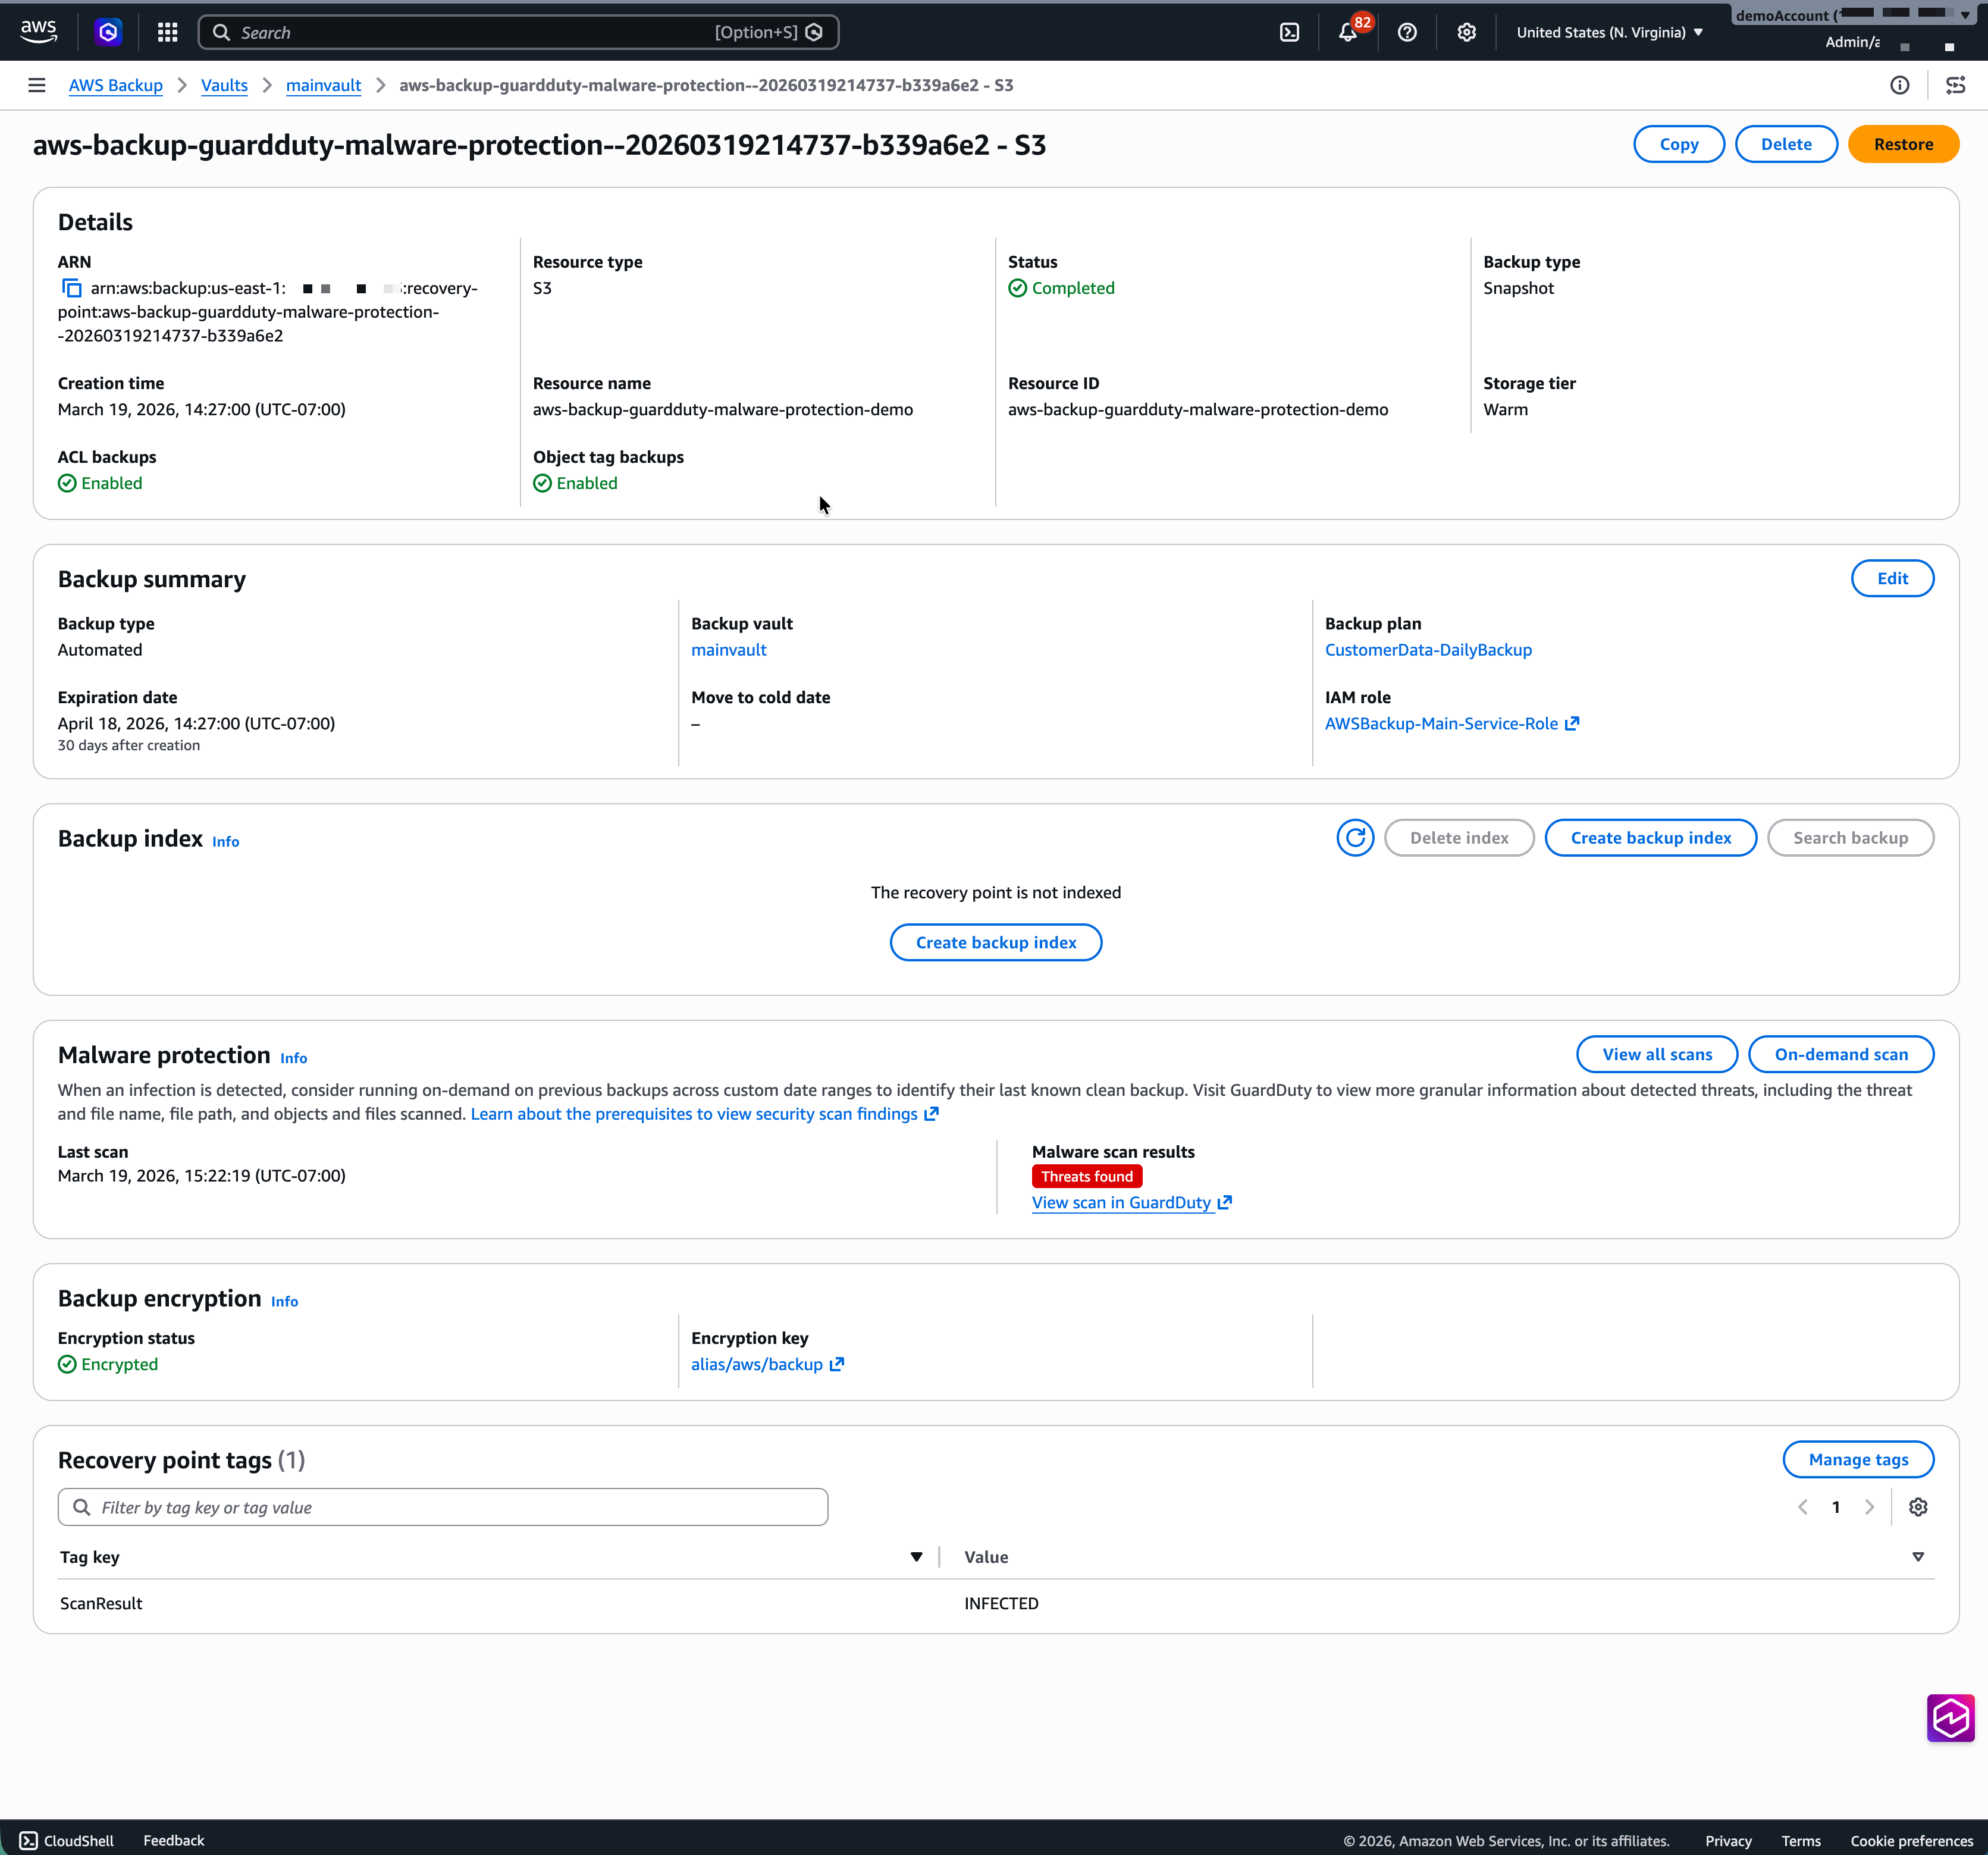
Task: Open console settings gear icon
Action: coord(1466,32)
